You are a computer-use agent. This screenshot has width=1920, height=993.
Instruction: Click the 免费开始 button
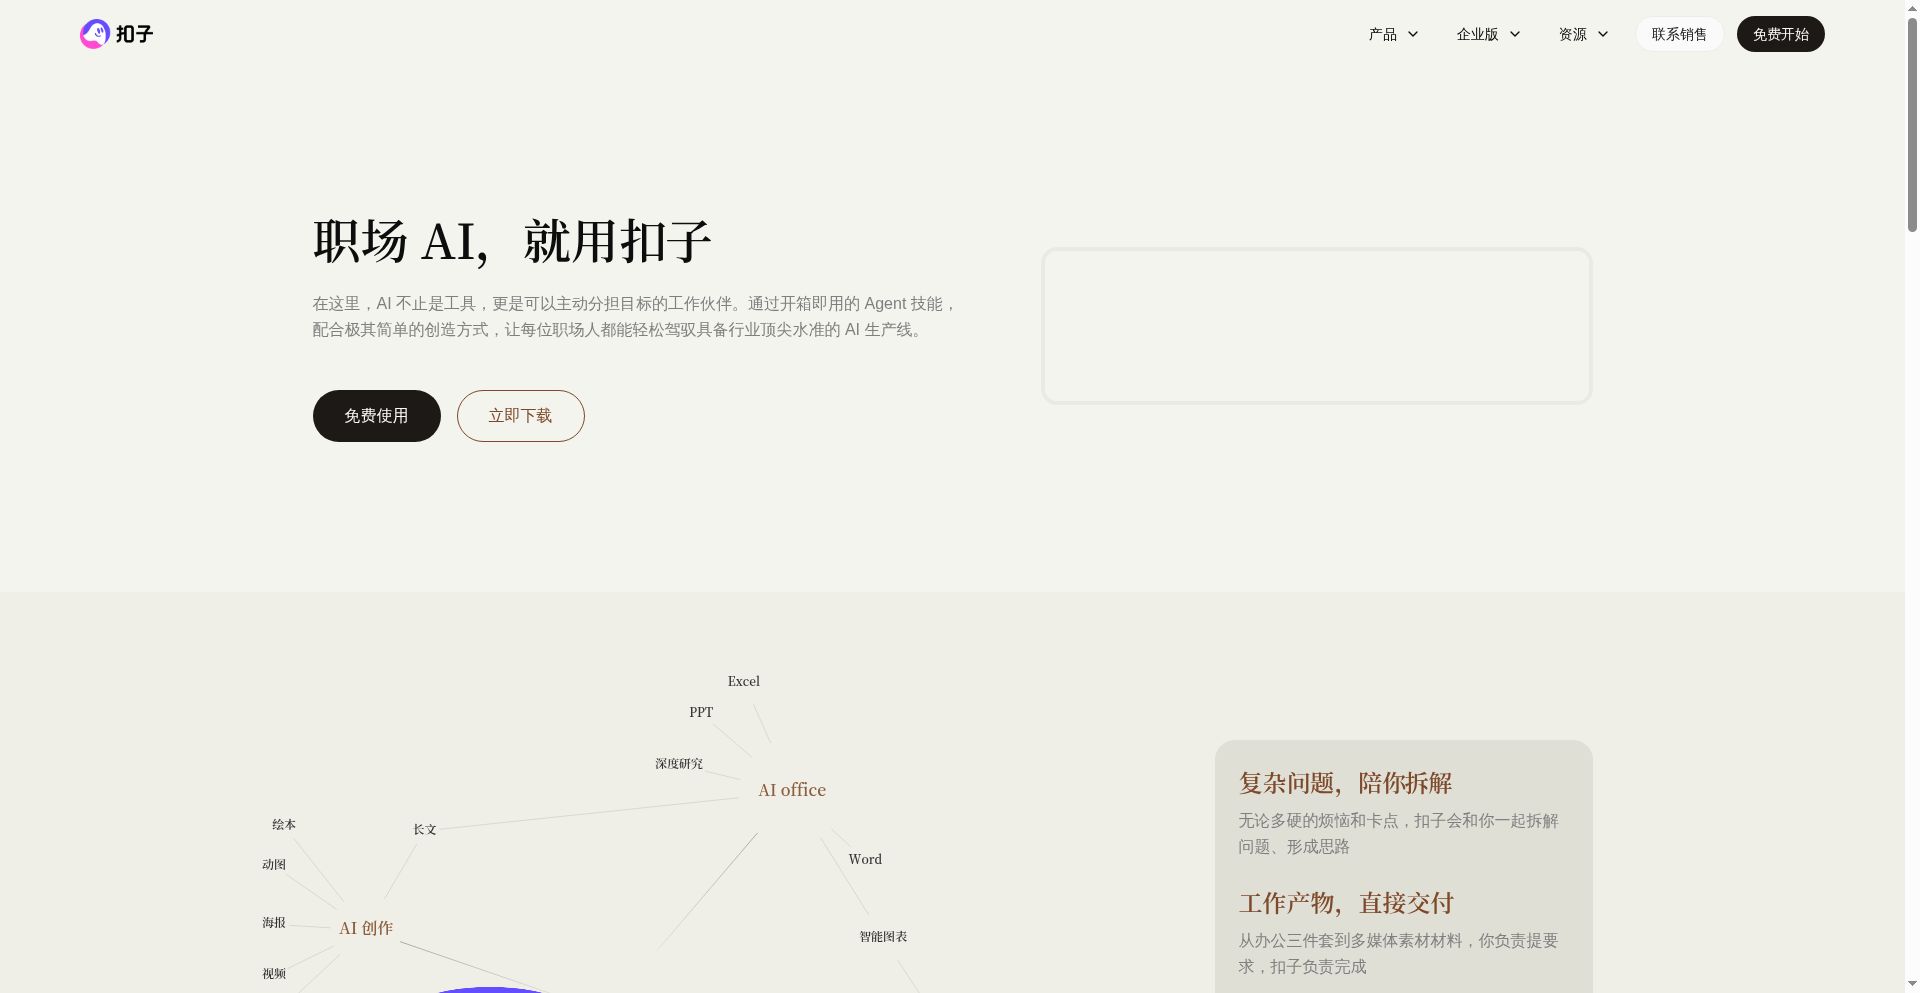pos(1780,33)
